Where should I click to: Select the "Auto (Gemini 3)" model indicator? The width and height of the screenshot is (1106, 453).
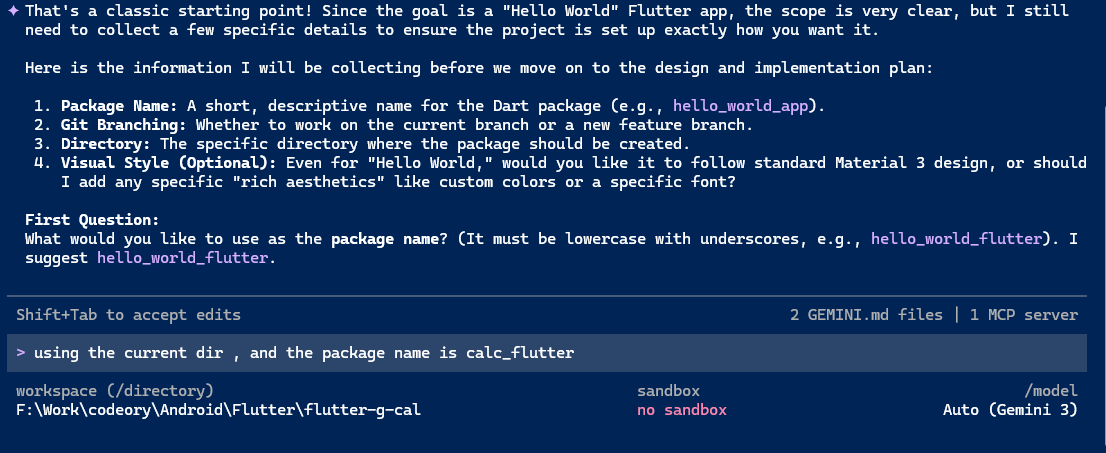click(x=1010, y=410)
